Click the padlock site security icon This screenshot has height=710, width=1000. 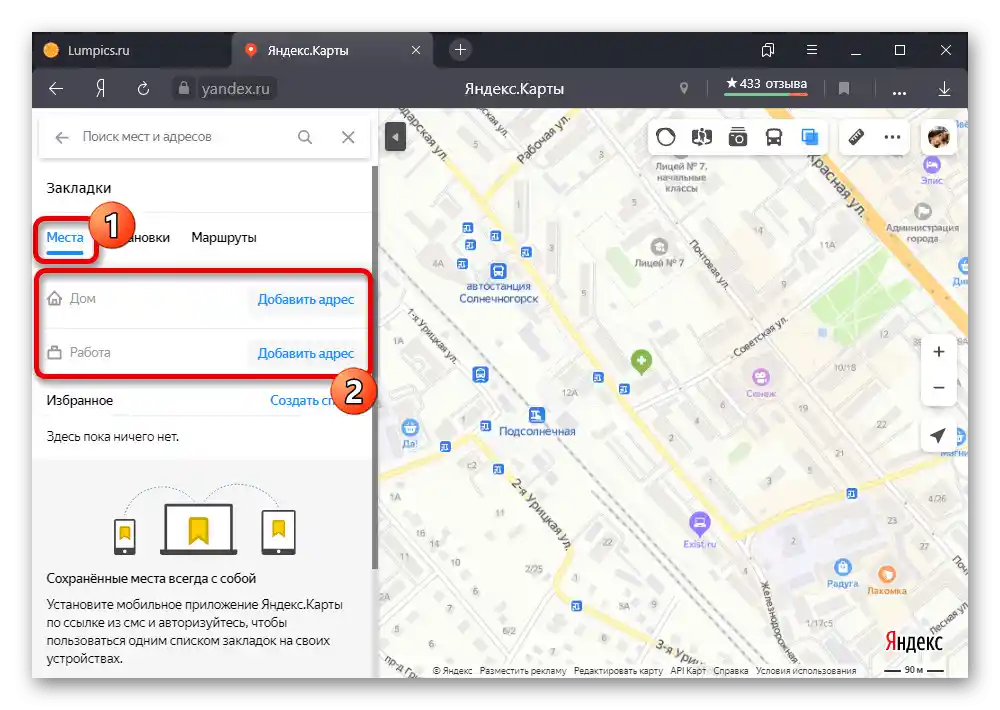(184, 88)
